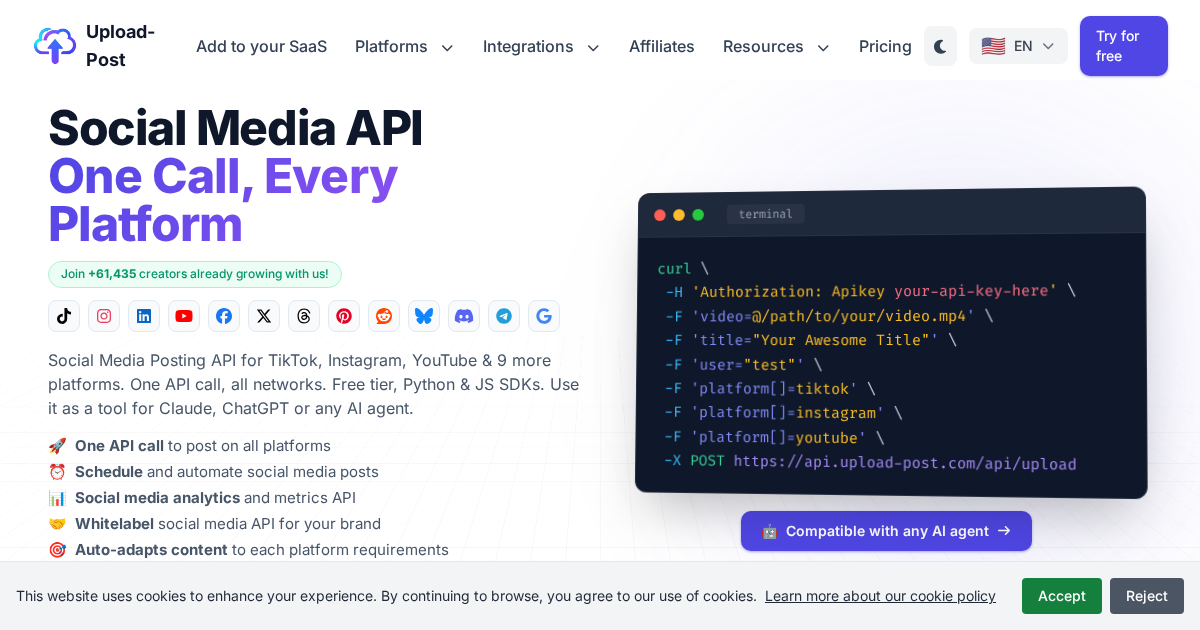Screen dimensions: 1200x630
Task: Accept the cookies
Action: tap(1062, 596)
